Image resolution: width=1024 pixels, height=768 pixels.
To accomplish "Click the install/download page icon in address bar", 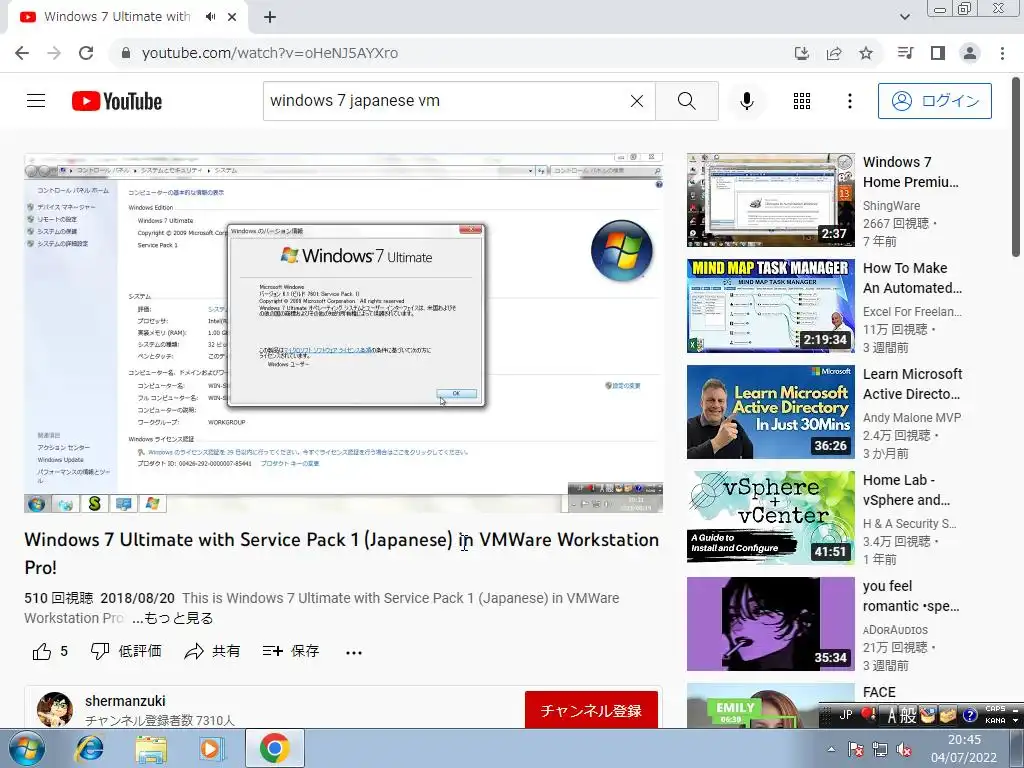I will (x=802, y=53).
